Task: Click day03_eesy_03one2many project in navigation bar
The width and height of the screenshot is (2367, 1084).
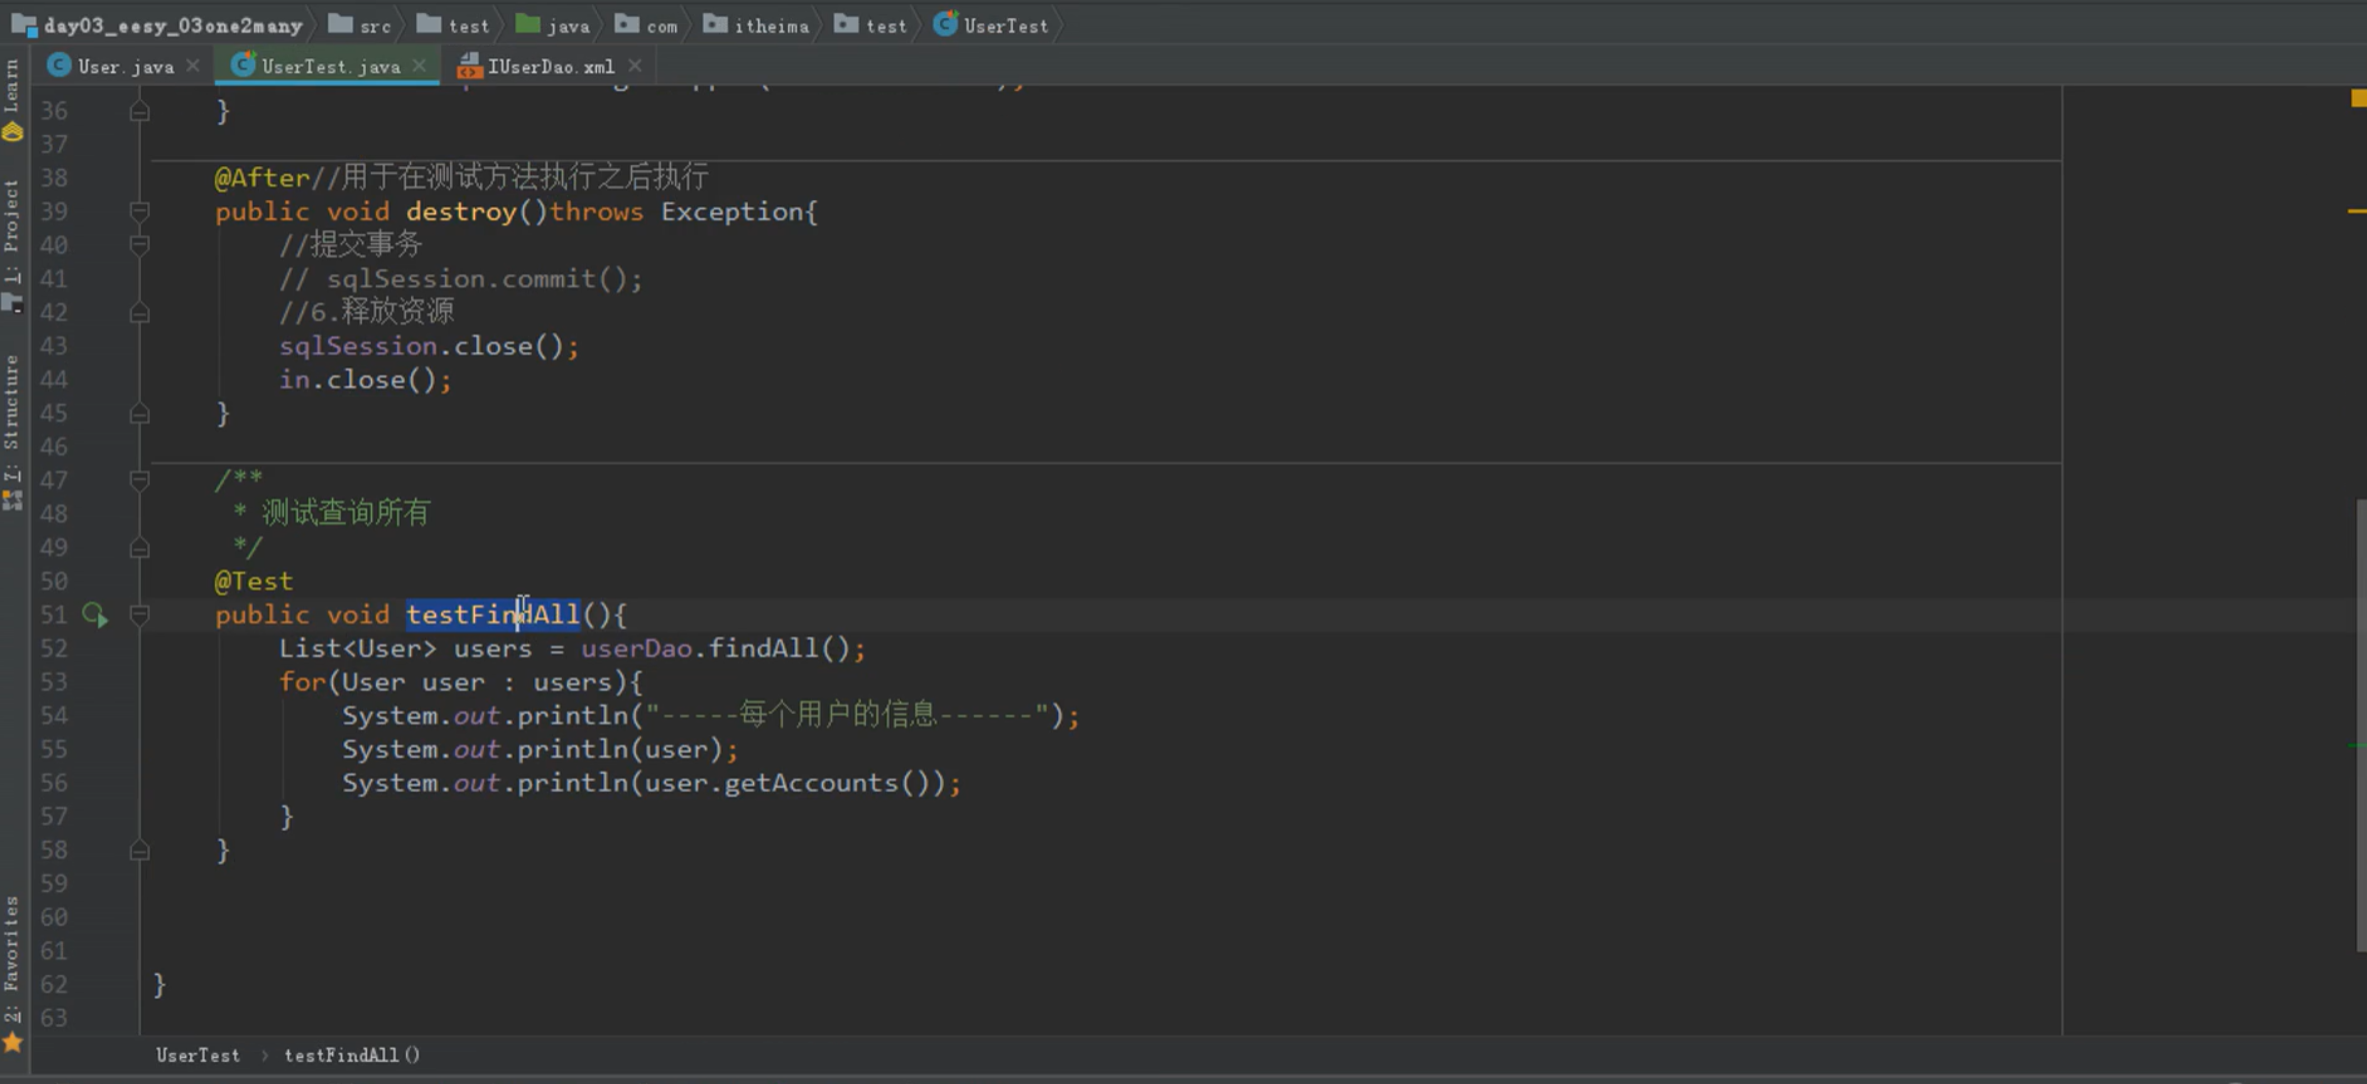Action: click(172, 25)
